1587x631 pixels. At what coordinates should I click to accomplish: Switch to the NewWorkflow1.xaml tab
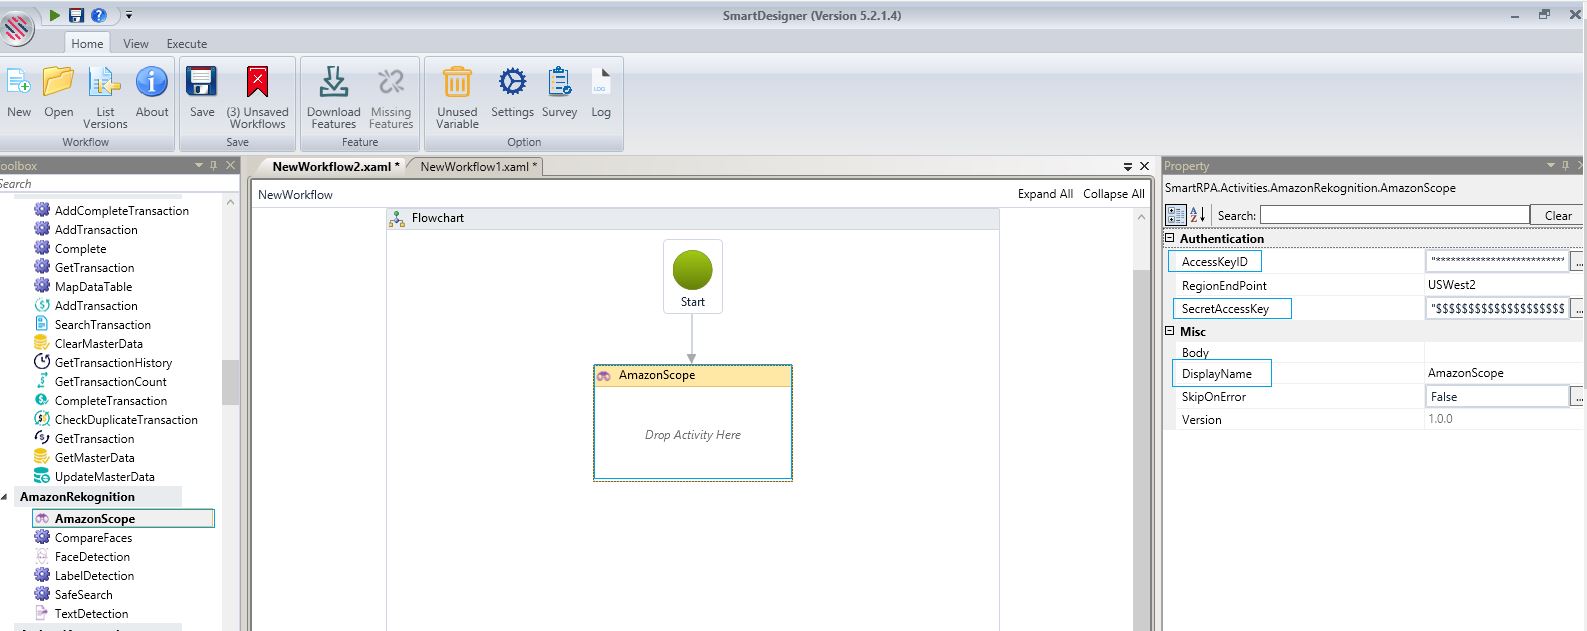tap(478, 167)
